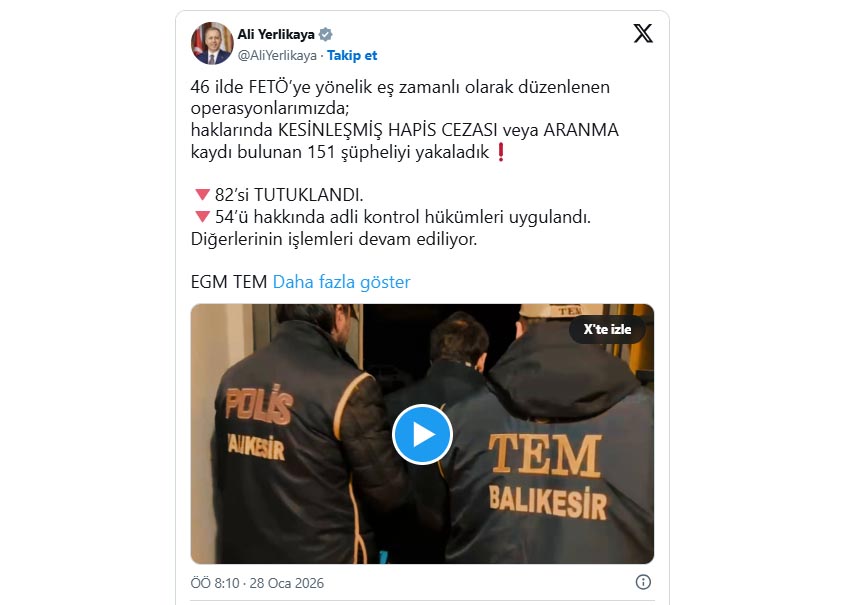Click the Ali Yerlikaya display name
Viewport: 851px width, 605px height.
(276, 35)
